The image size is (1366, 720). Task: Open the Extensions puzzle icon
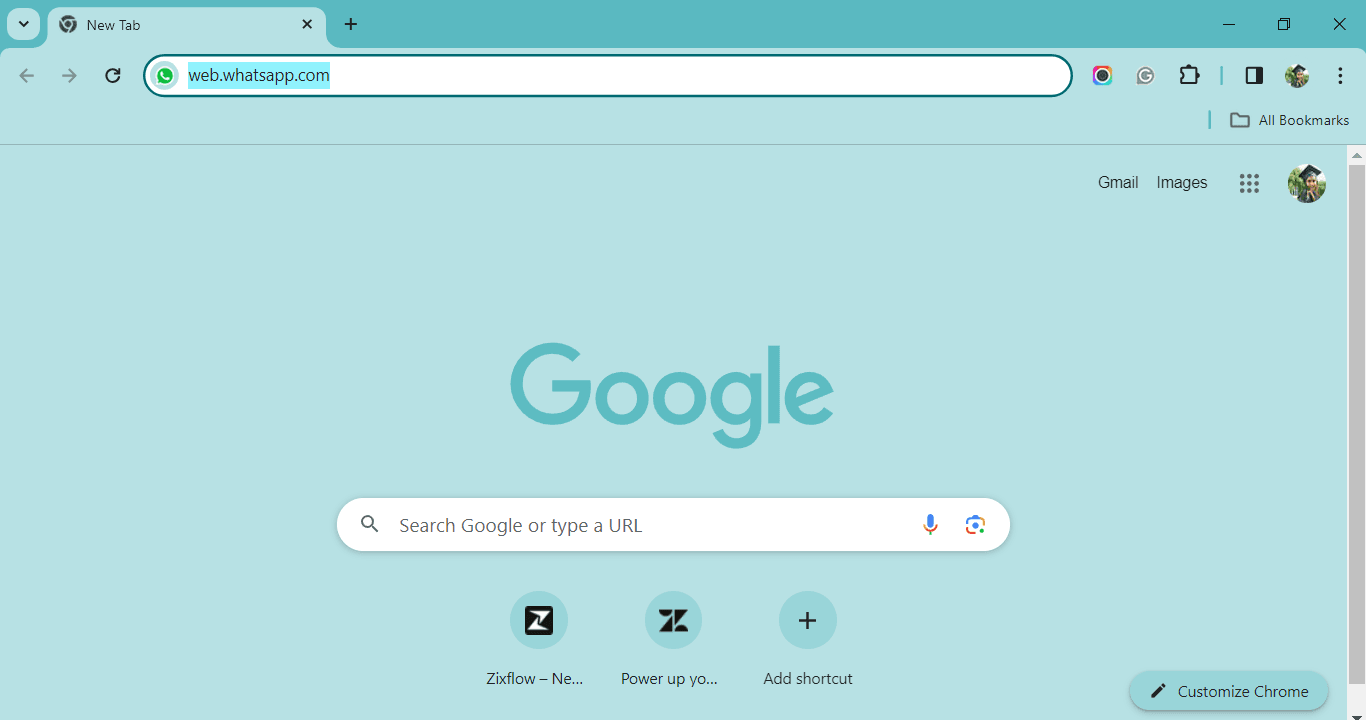pyautogui.click(x=1189, y=75)
